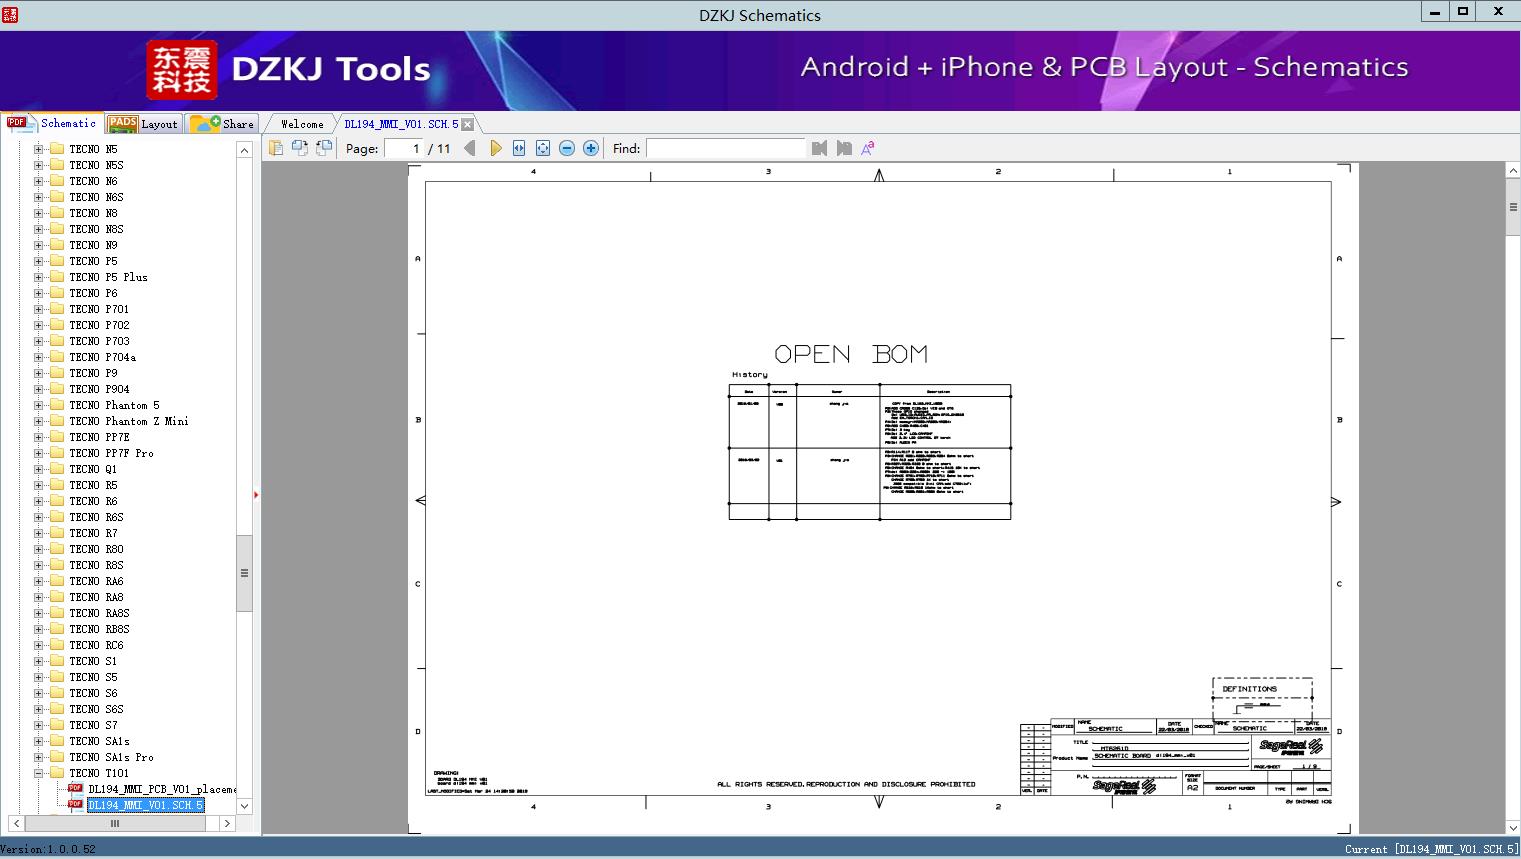Select the DL194_MMI_V01.SCH.5 document tab
Image resolution: width=1521 pixels, height=859 pixels.
(401, 124)
